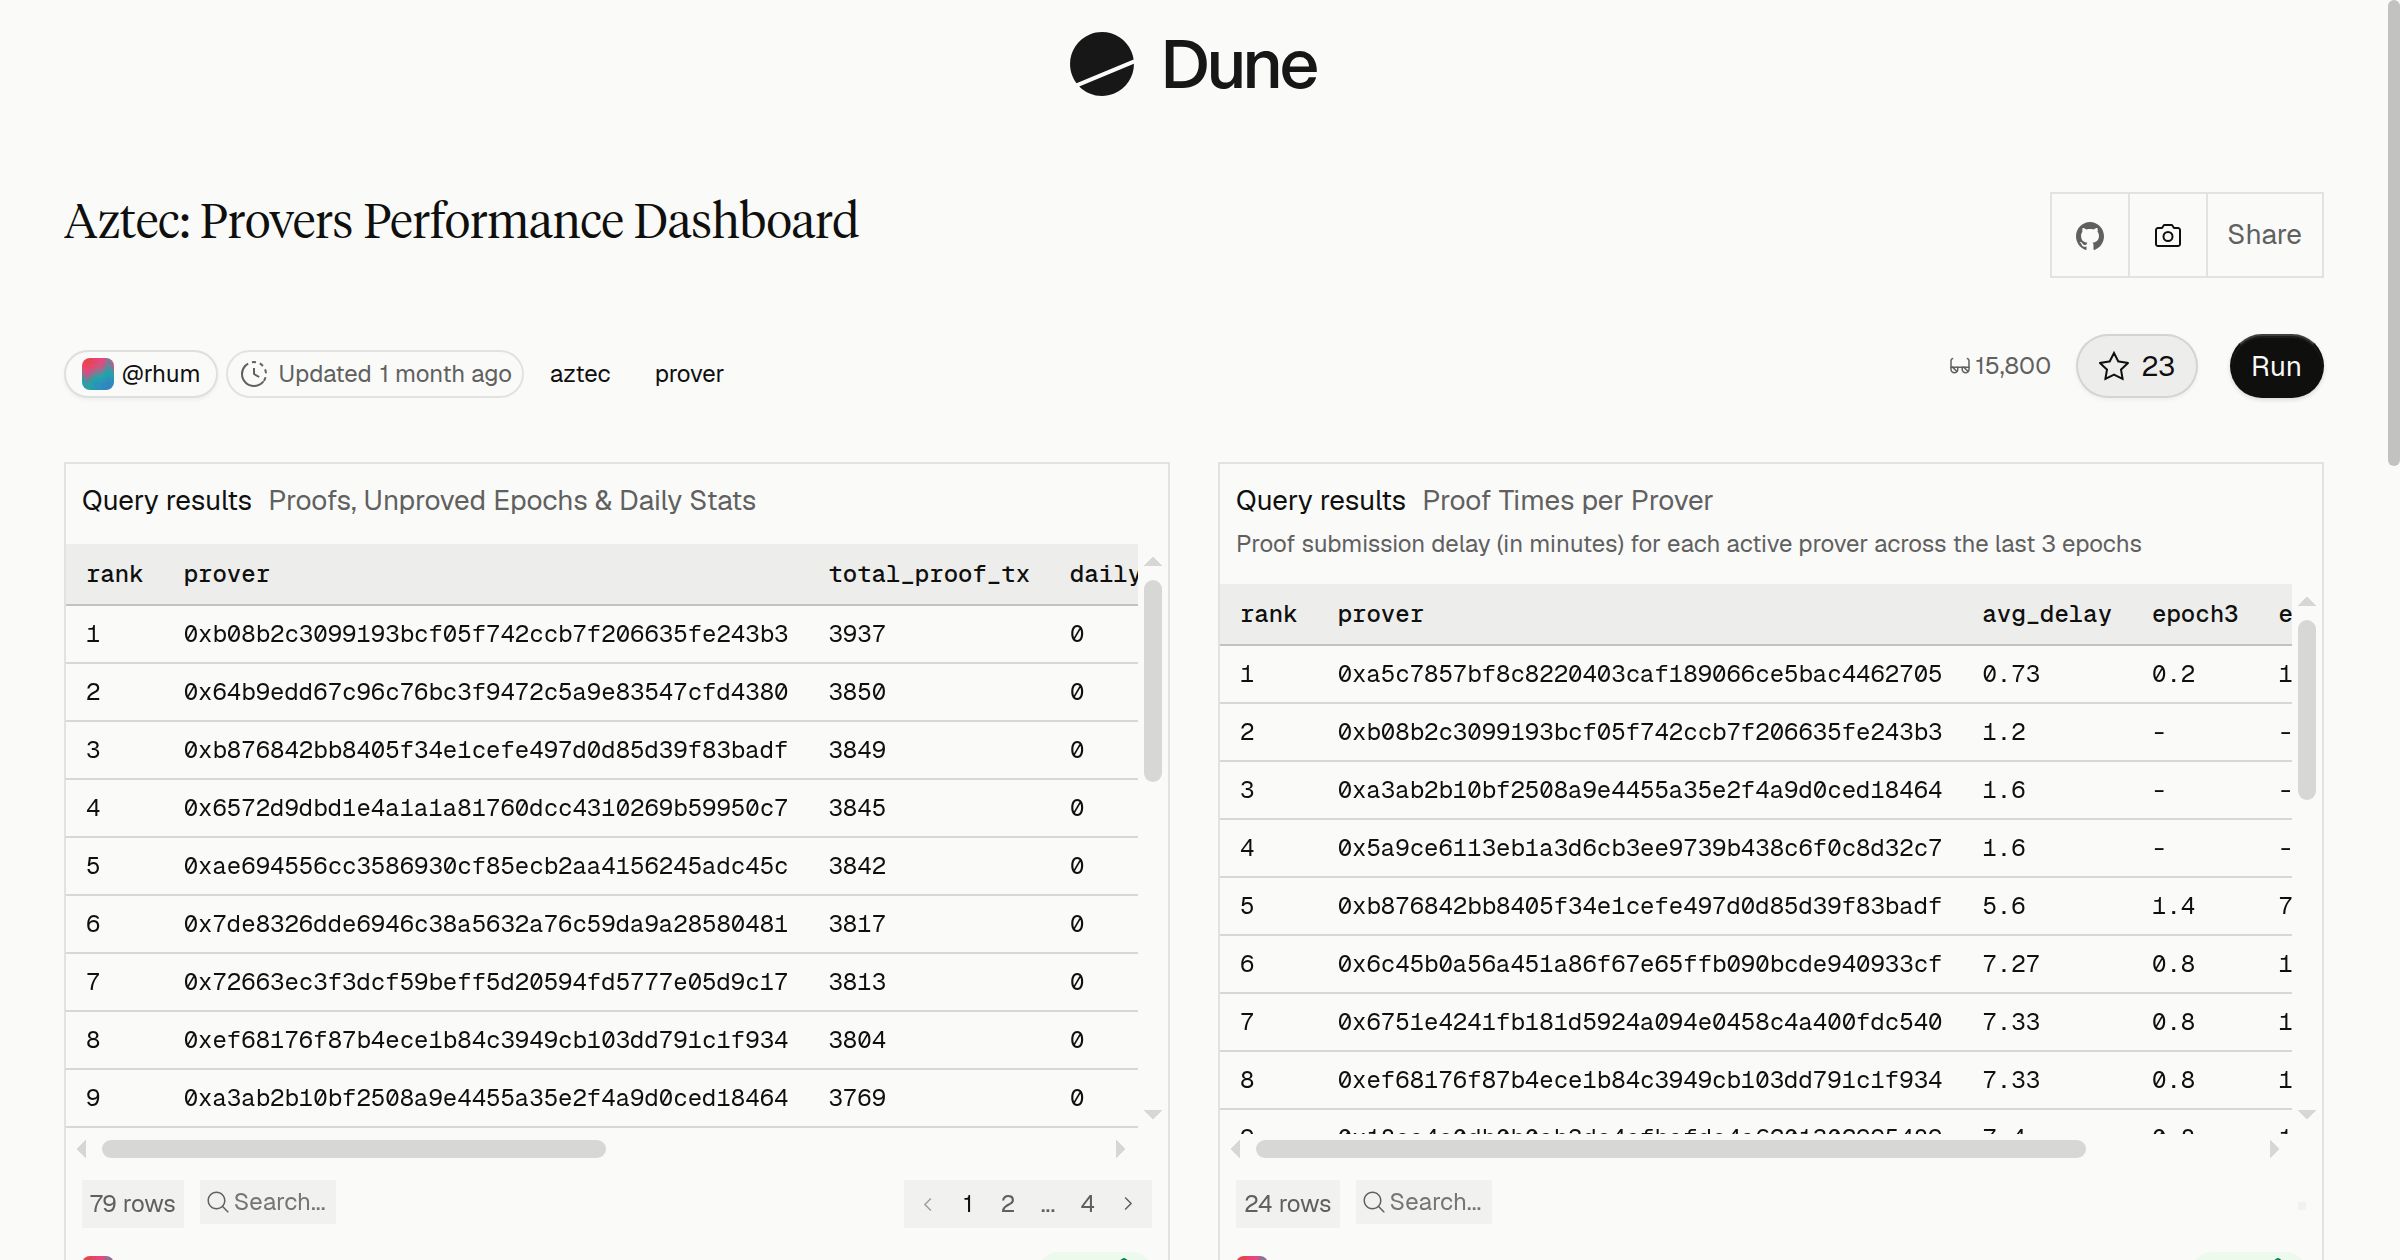Open the aztec tag
This screenshot has height=1260, width=2400.
click(x=580, y=374)
